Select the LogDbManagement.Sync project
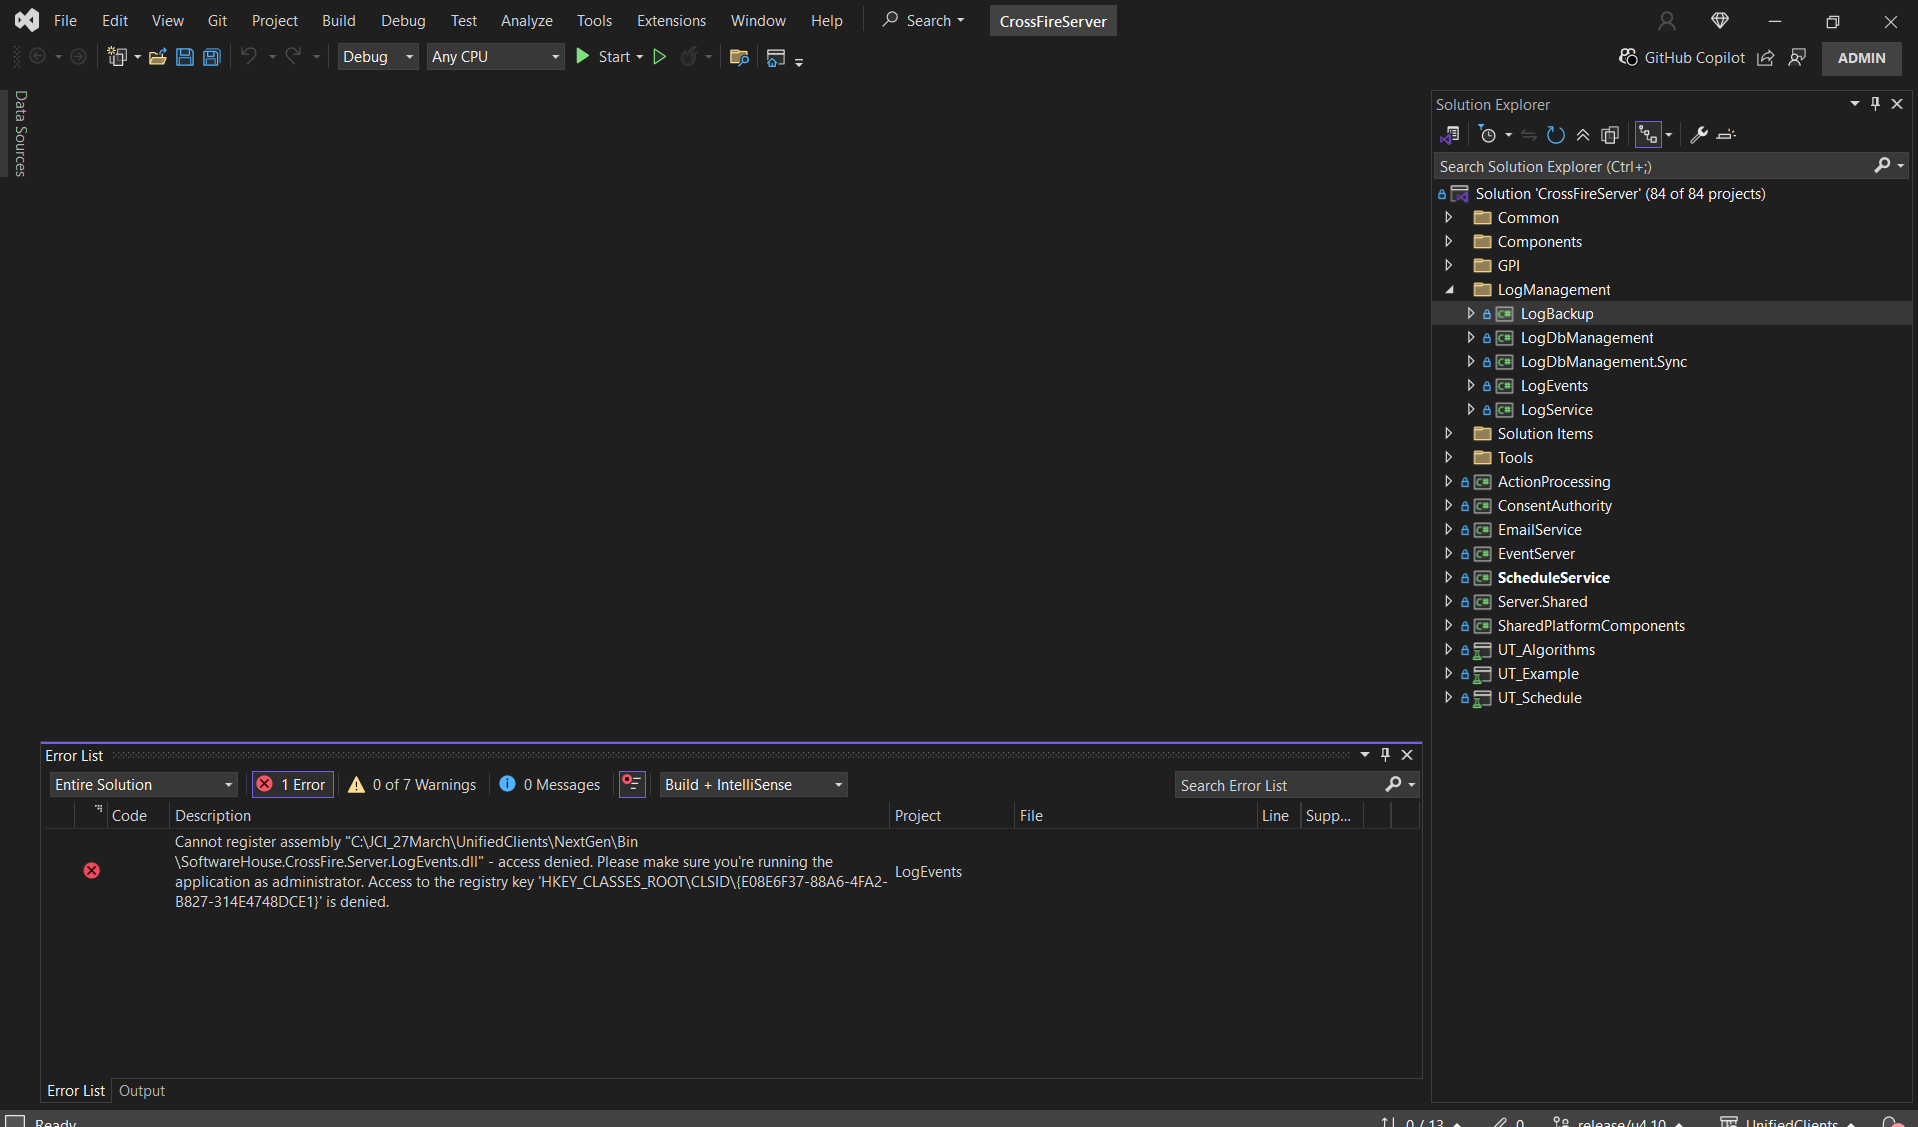Screen dimensions: 1918x1127 1603,362
